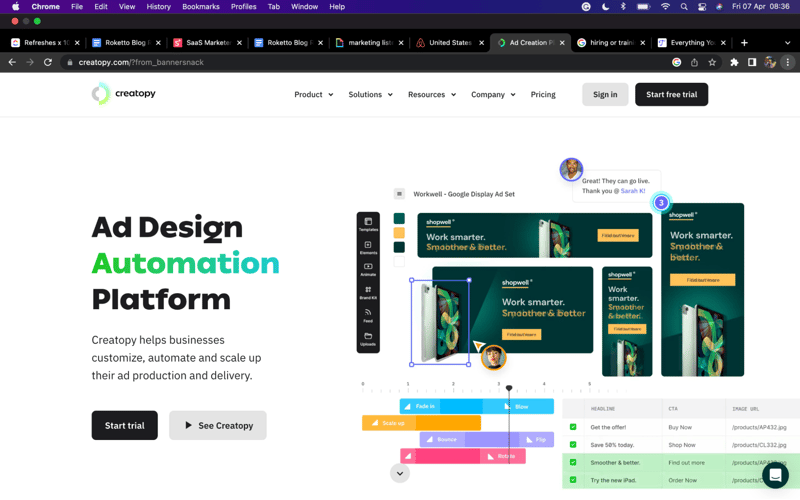
Task: Click the Sign in button
Action: [x=605, y=94]
